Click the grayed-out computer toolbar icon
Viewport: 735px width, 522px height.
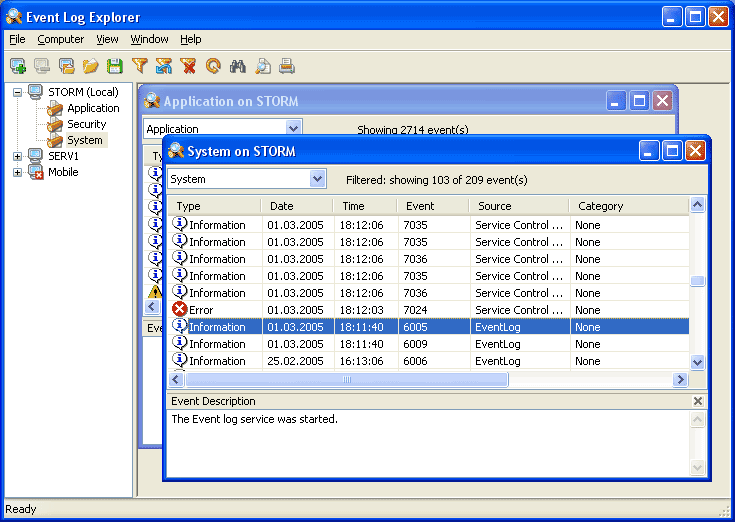[42, 66]
